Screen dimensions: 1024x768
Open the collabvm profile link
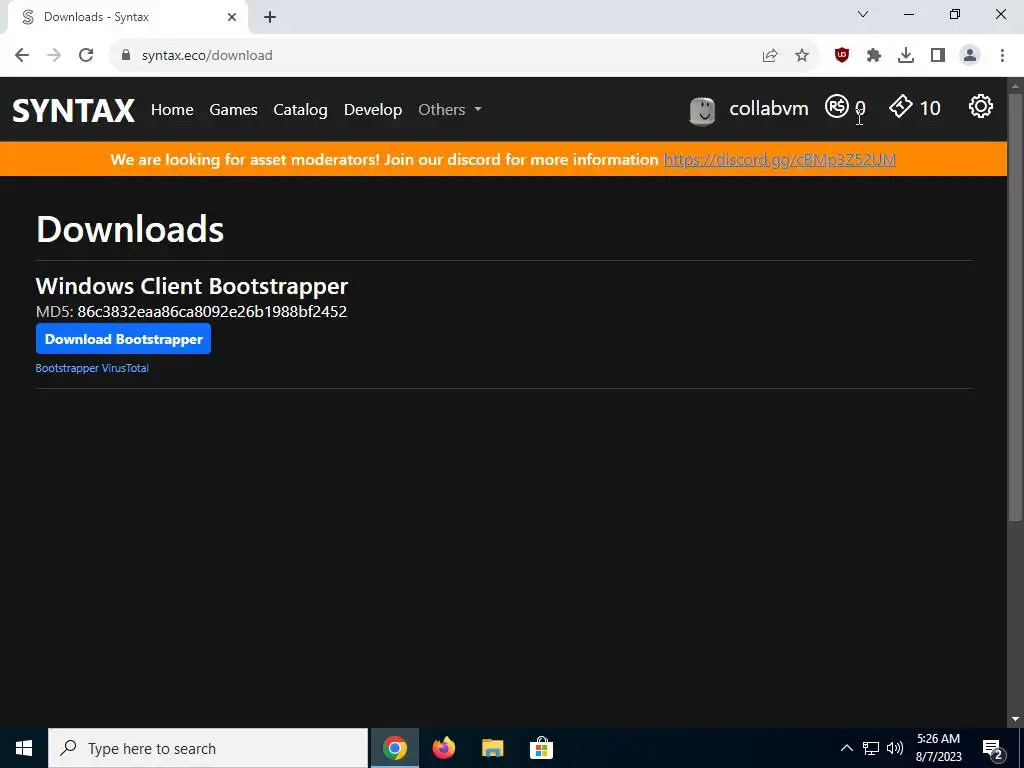click(x=769, y=108)
